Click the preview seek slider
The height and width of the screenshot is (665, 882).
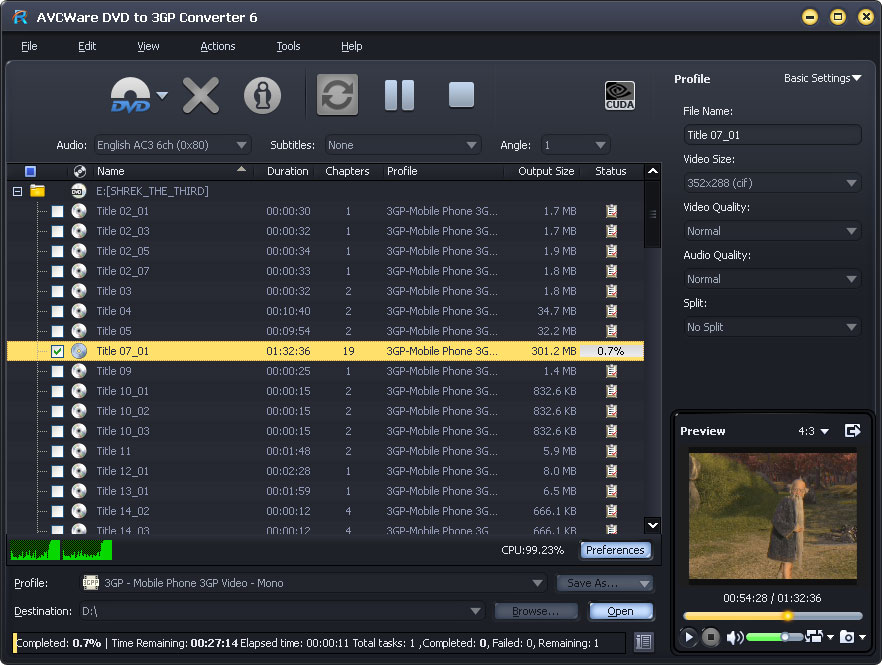(772, 616)
